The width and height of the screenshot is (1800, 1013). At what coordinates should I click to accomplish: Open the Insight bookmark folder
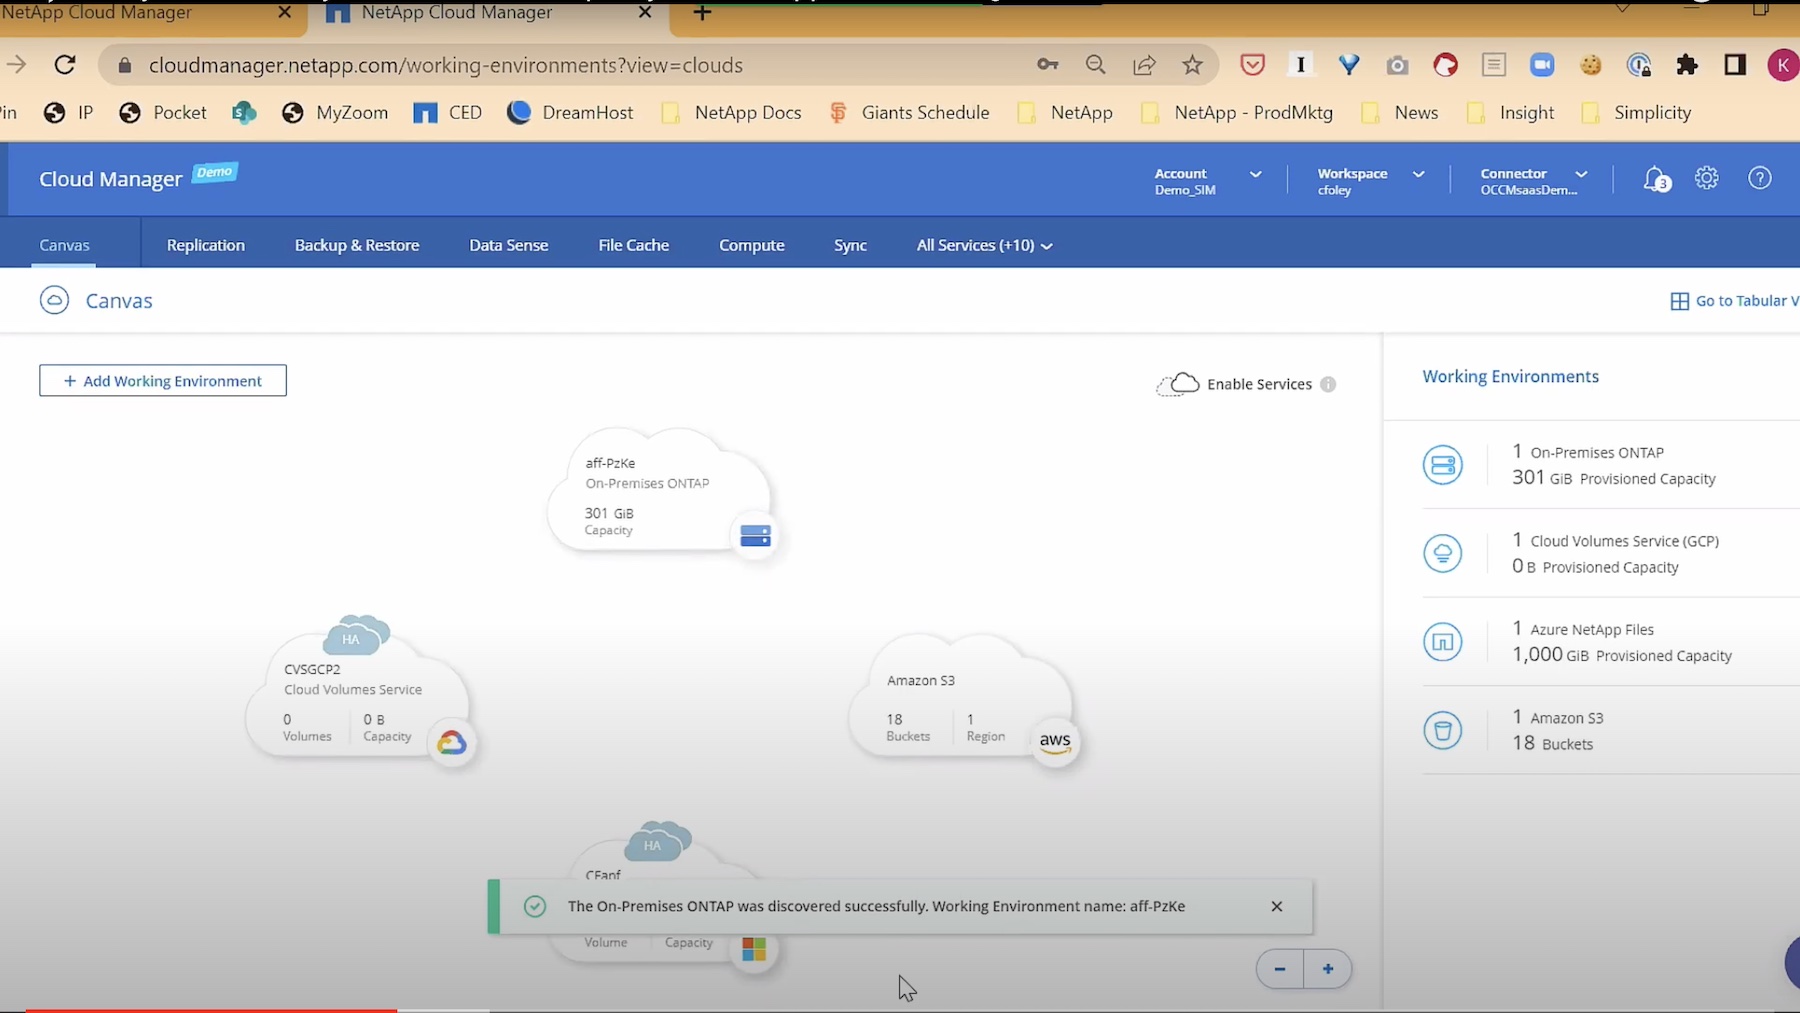1510,113
